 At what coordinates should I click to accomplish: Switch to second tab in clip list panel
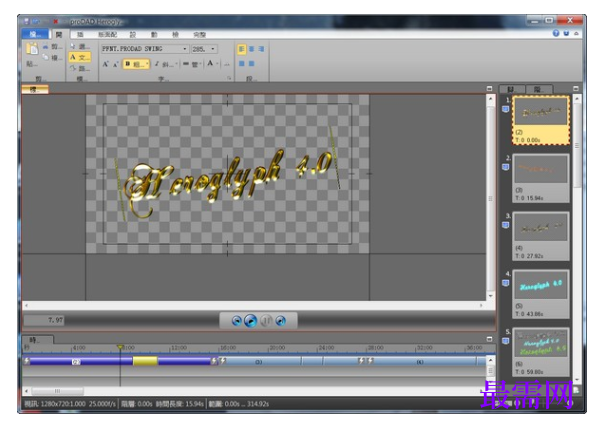point(539,90)
